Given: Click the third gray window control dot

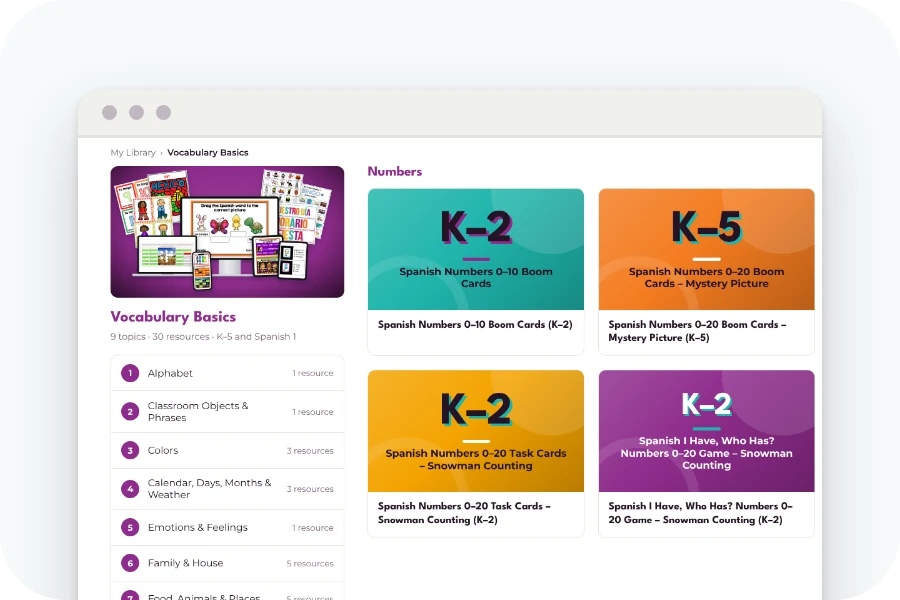Looking at the screenshot, I should point(164,113).
